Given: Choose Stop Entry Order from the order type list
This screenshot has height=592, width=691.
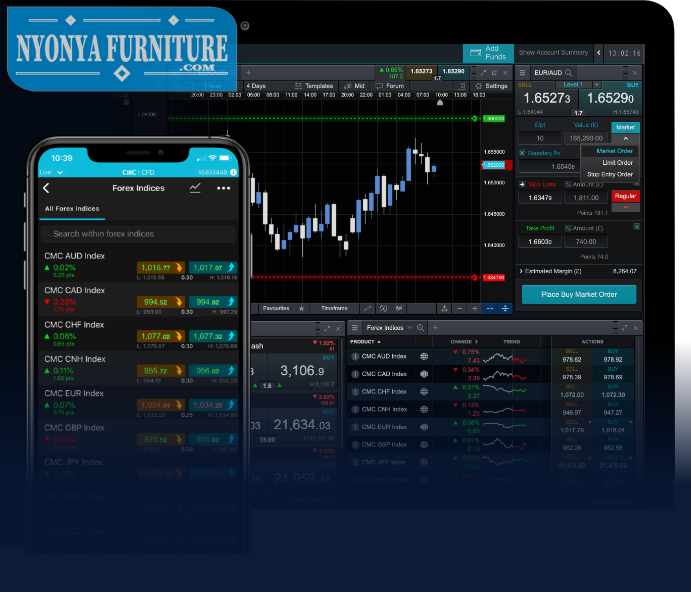Looking at the screenshot, I should tap(609, 175).
